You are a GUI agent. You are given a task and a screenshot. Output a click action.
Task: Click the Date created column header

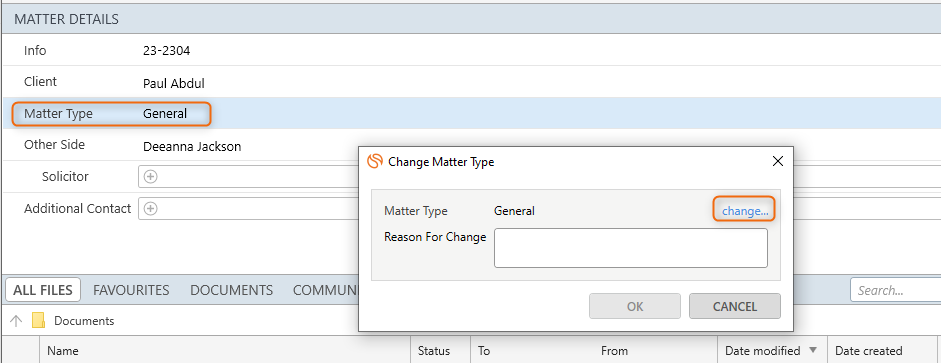[882, 350]
